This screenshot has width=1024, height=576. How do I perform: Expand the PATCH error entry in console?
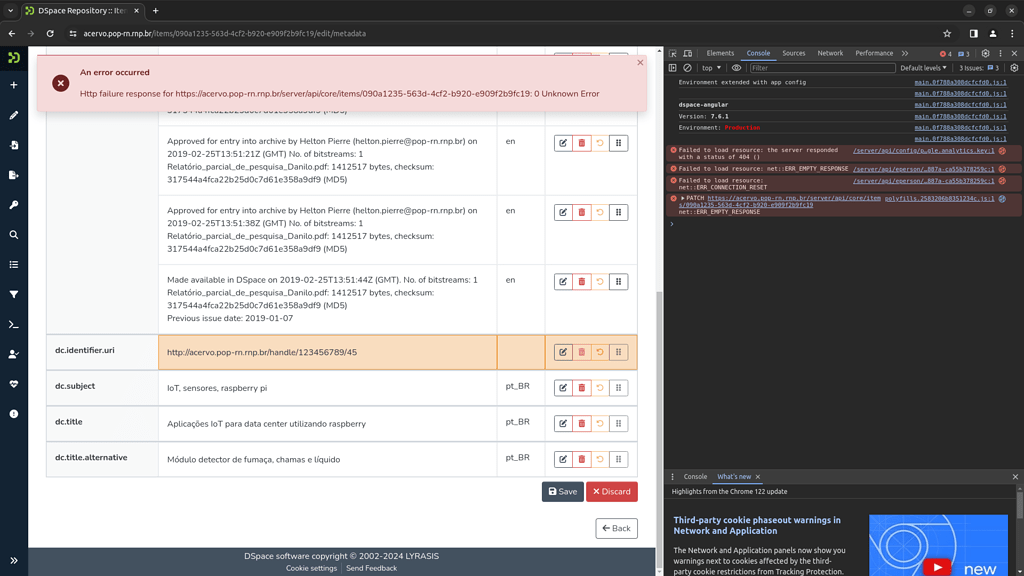pos(683,198)
